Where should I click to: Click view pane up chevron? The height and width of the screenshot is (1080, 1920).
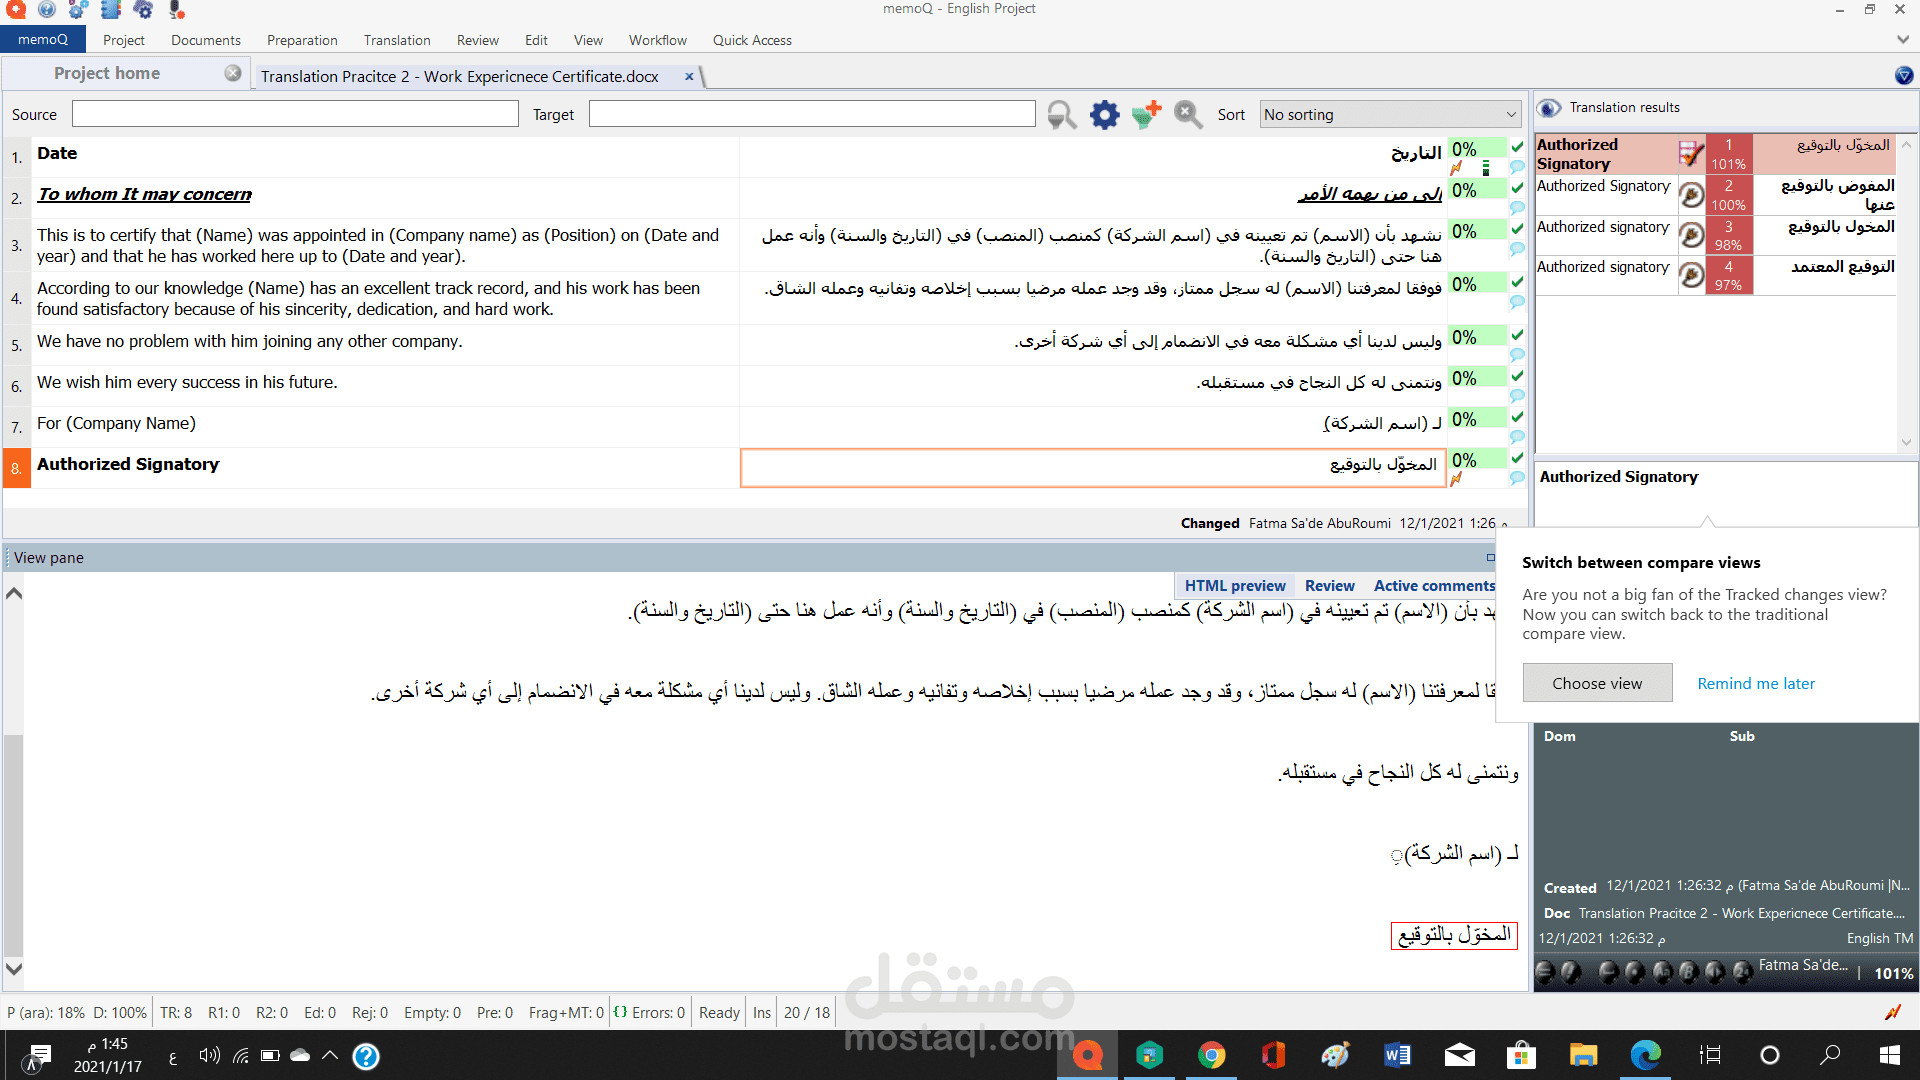[14, 594]
